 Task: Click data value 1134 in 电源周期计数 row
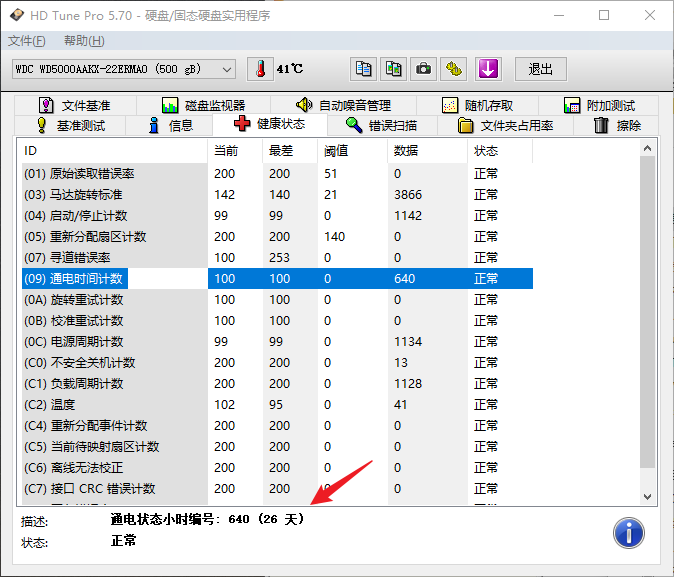[408, 342]
